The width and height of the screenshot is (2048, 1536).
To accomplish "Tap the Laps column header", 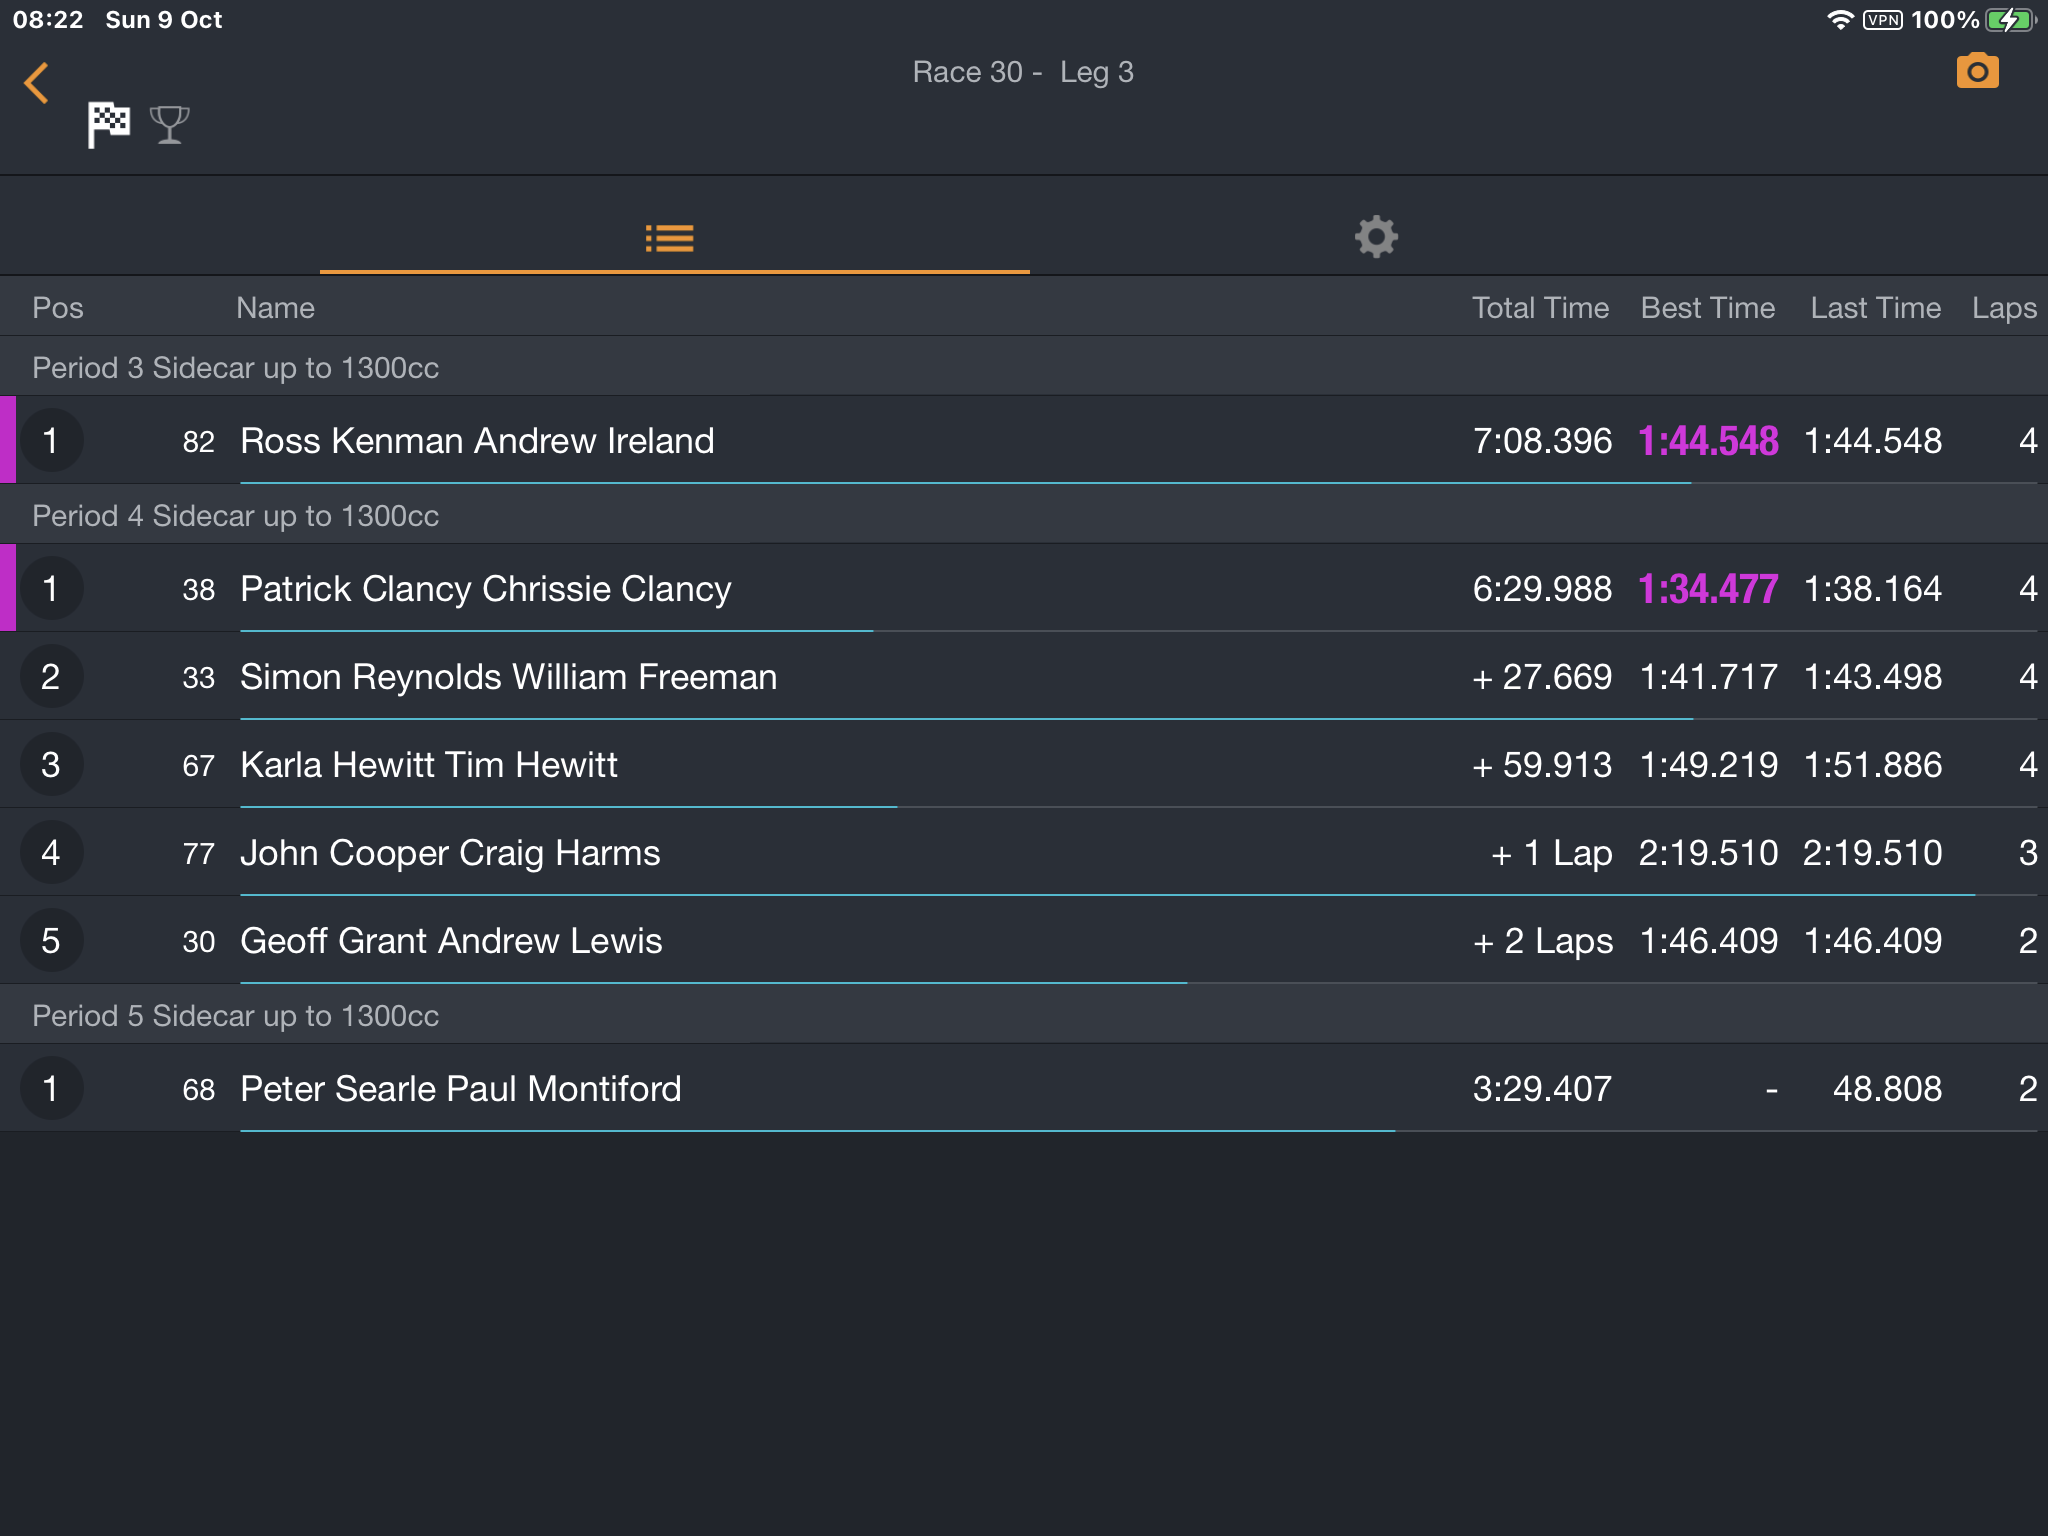I will (x=2004, y=308).
